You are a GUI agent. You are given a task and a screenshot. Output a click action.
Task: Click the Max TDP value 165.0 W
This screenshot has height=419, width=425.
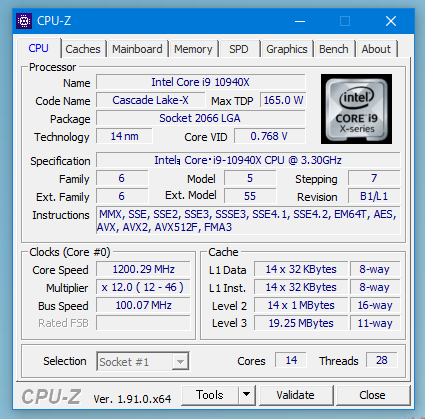(283, 100)
